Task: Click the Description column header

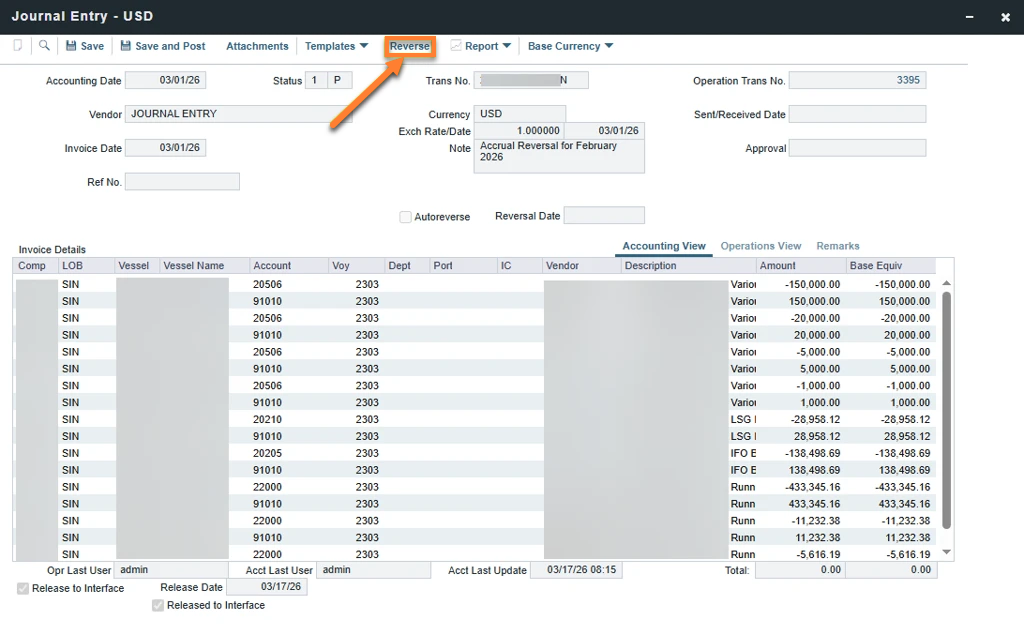Action: point(687,266)
